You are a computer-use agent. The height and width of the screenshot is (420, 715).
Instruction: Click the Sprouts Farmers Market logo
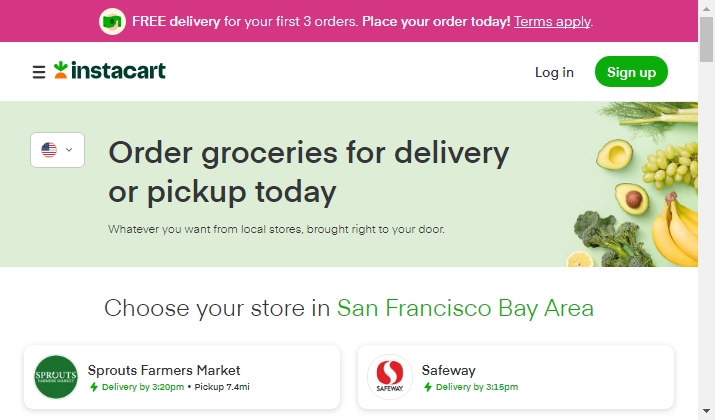(x=56, y=377)
